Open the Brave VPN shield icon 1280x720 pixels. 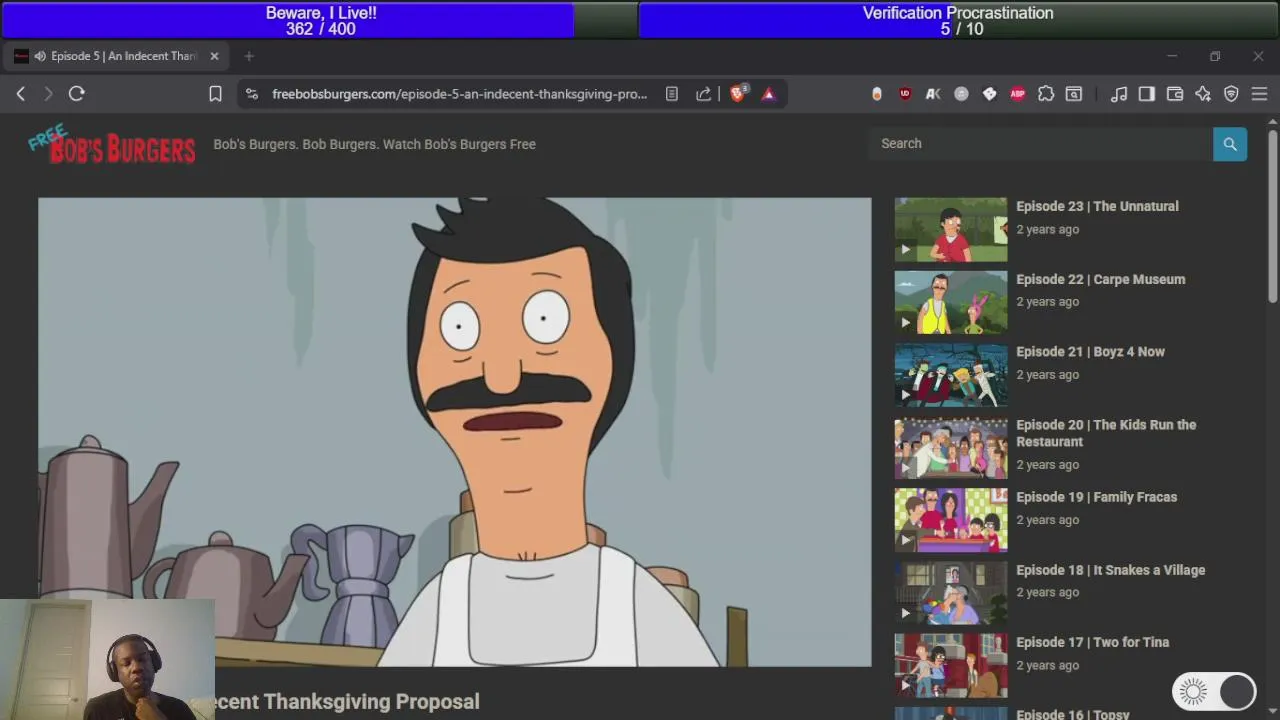pyautogui.click(x=1231, y=94)
